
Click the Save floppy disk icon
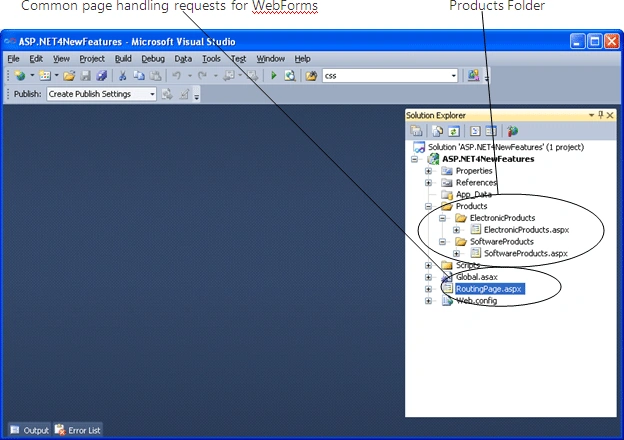(86, 75)
